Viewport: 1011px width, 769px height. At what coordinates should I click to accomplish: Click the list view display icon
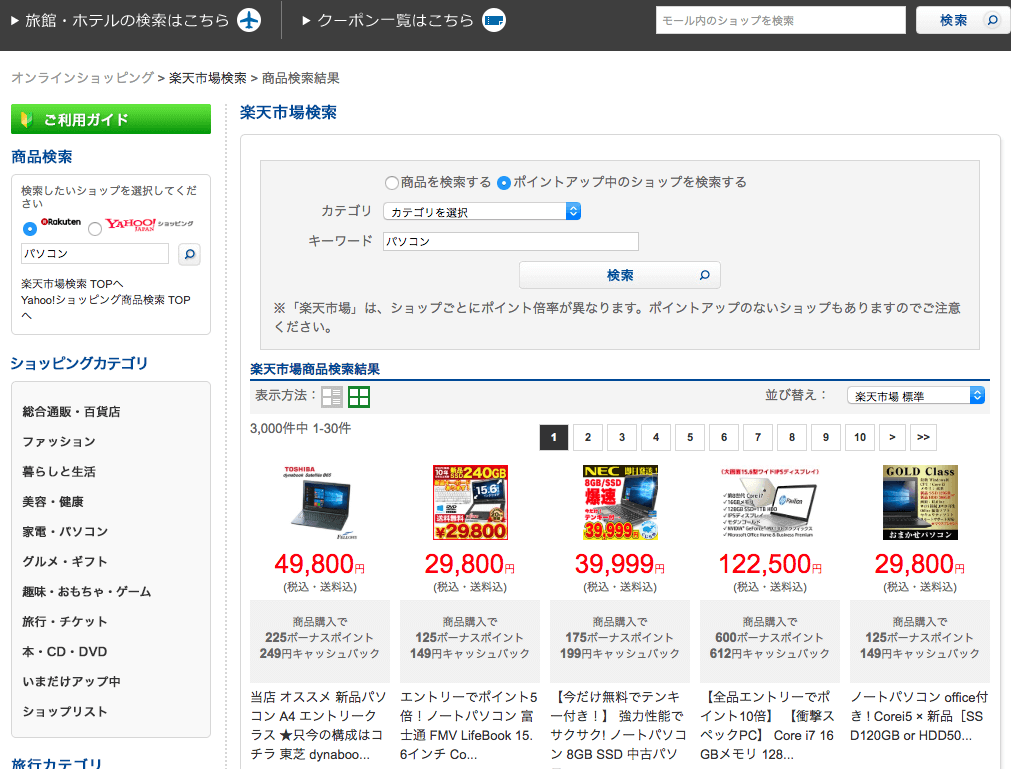tap(332, 397)
